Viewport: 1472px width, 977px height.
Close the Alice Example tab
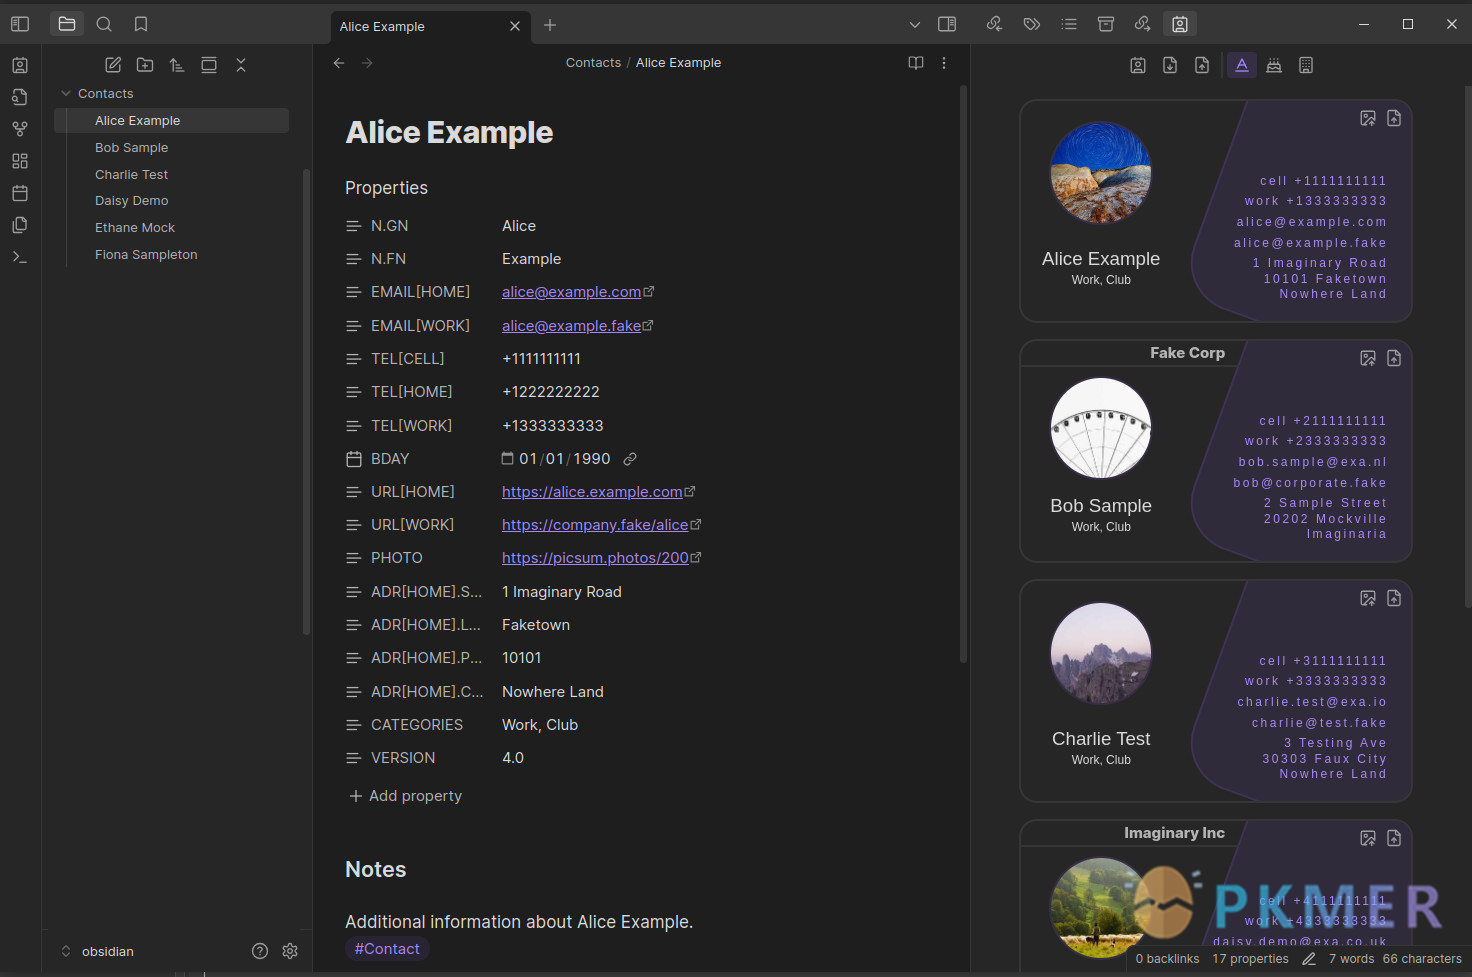click(515, 26)
